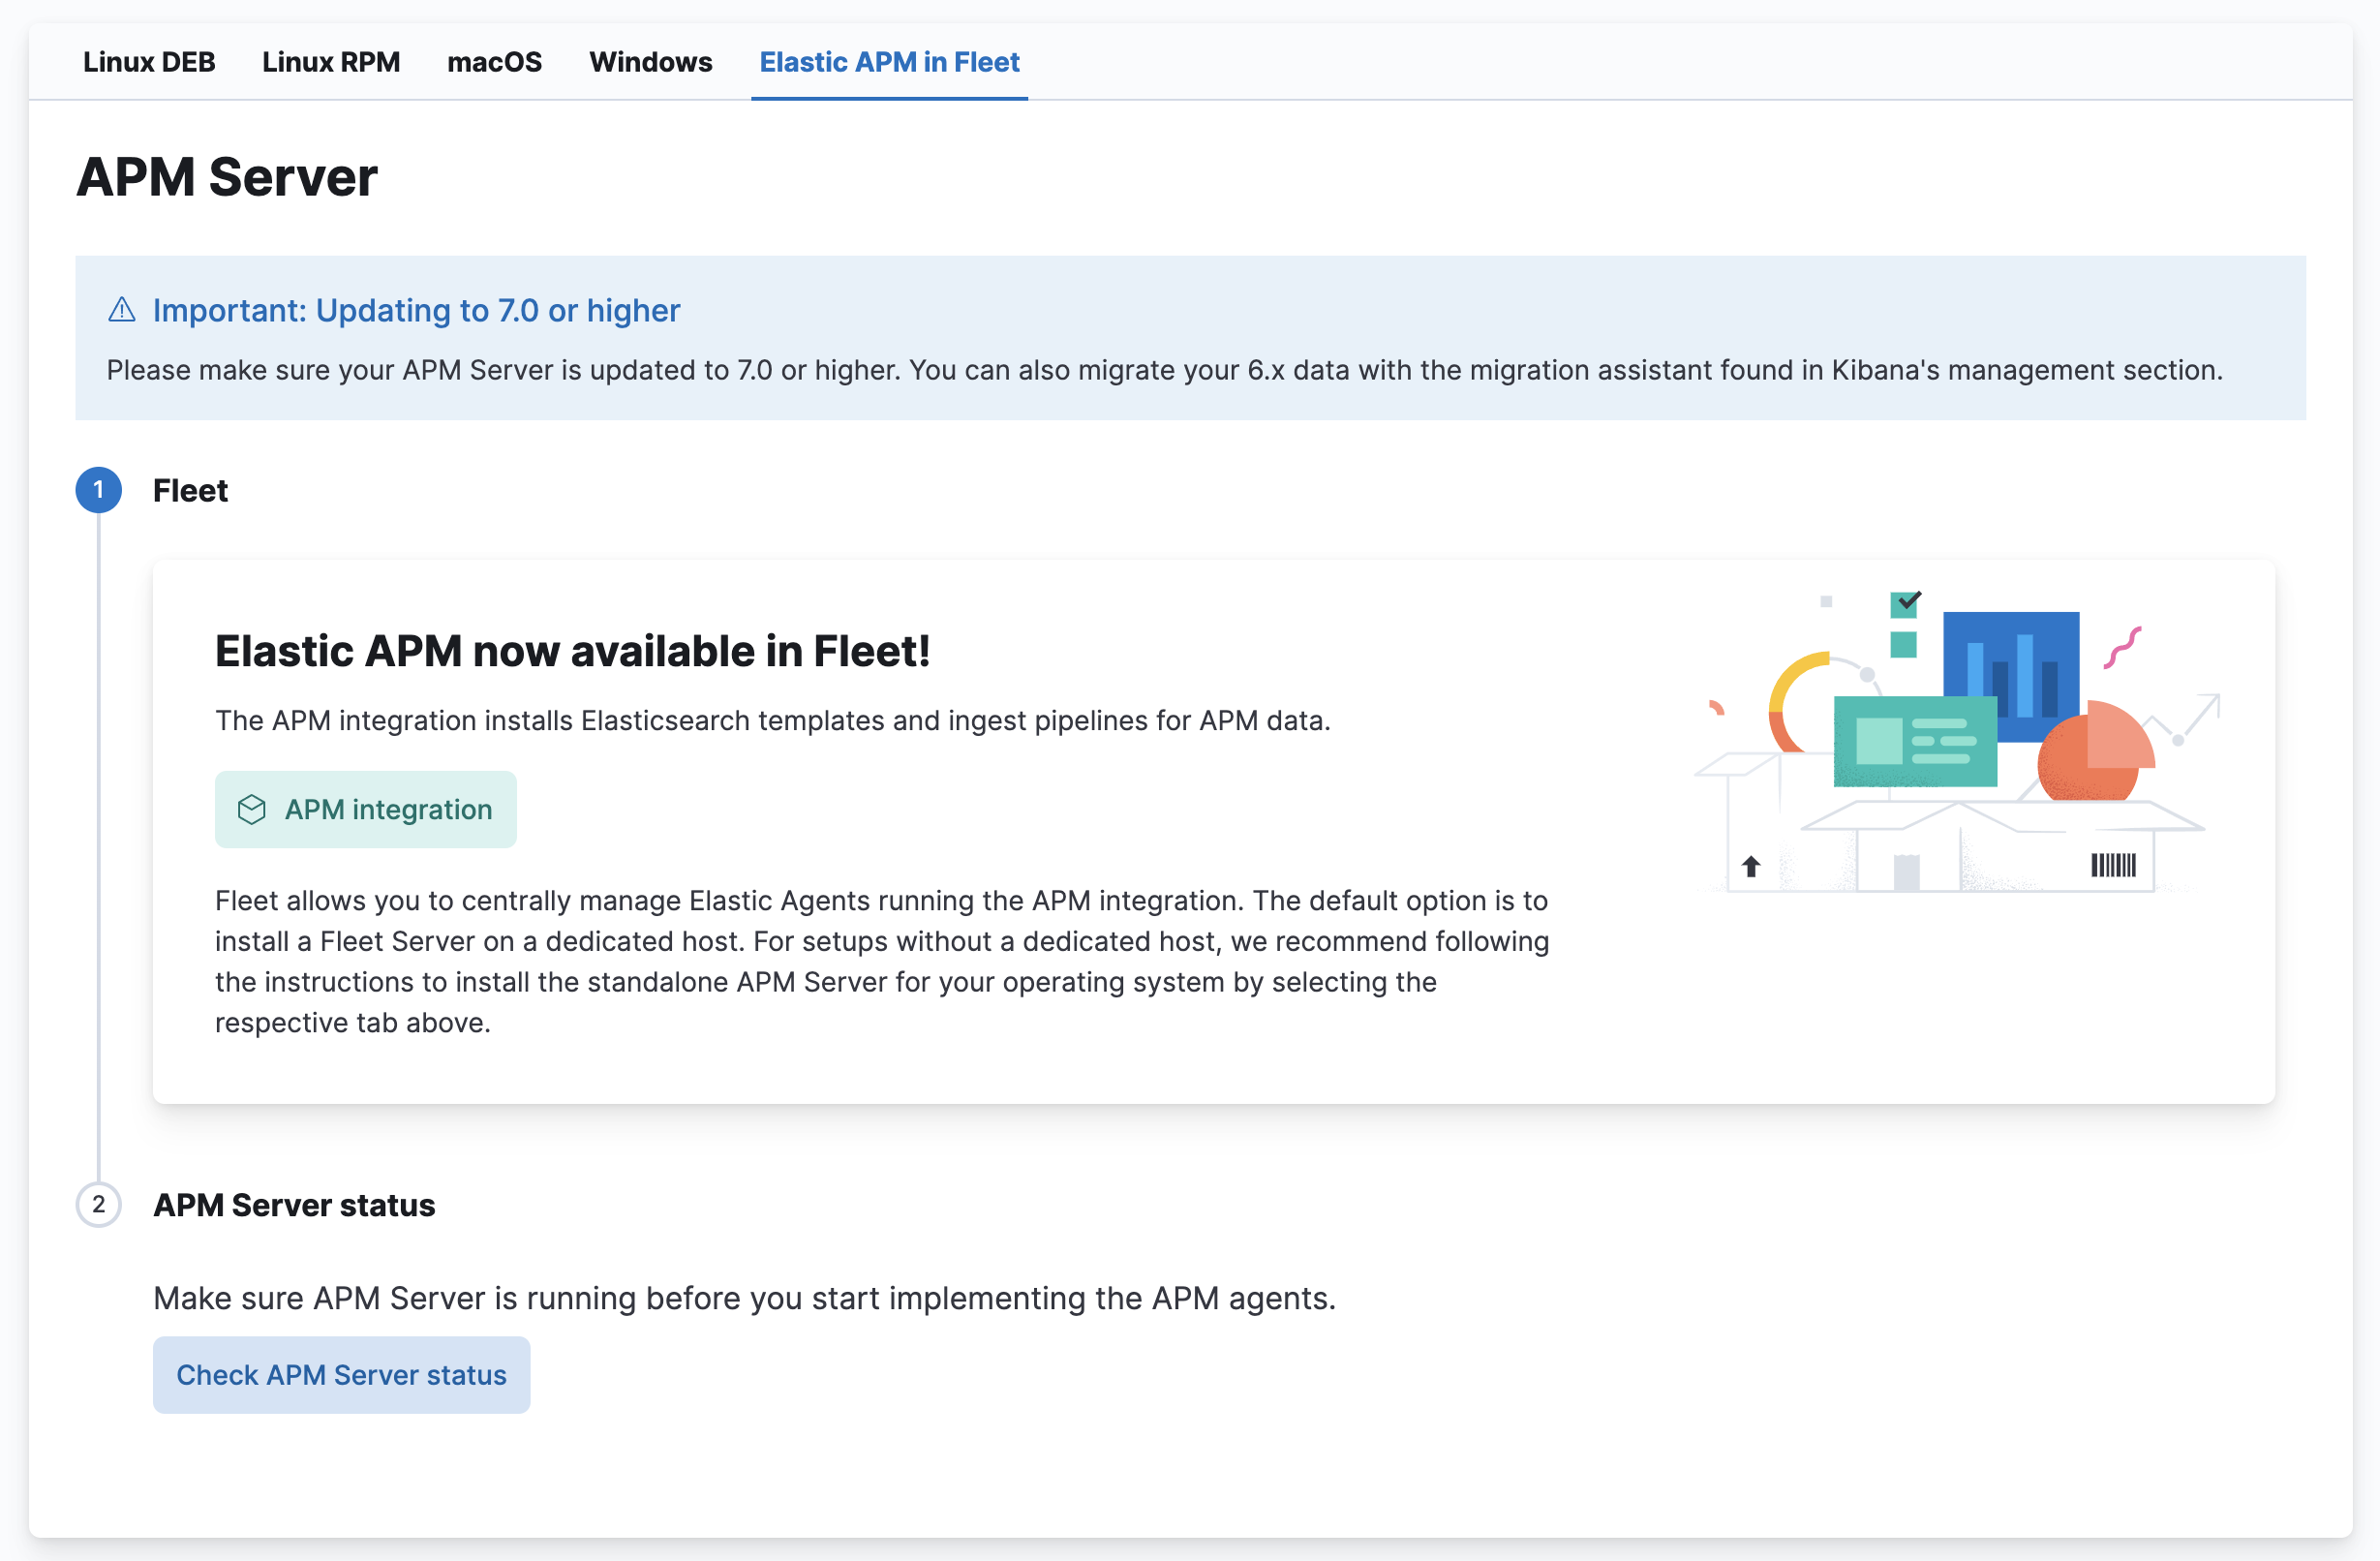Switch to the Linux RPM tab

point(331,62)
